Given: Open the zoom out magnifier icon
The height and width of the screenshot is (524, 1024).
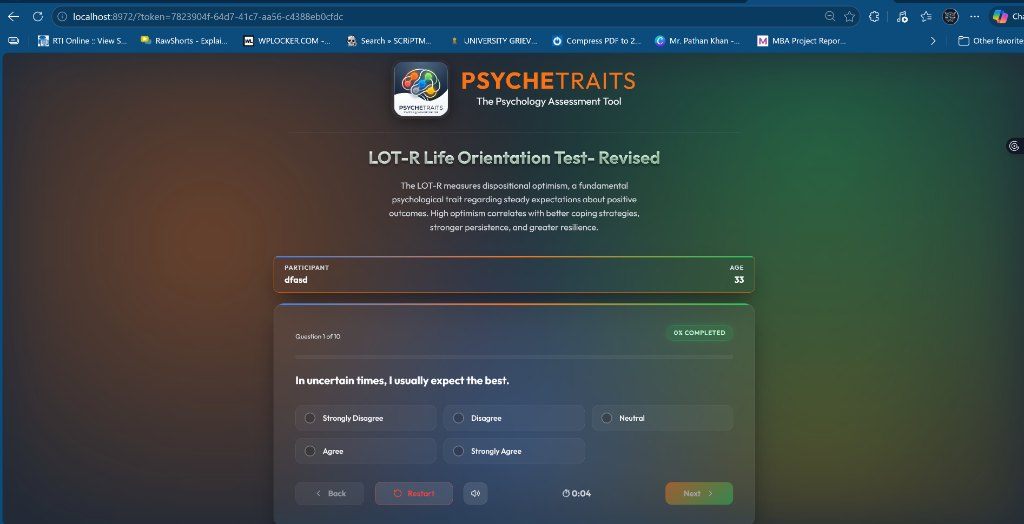Looking at the screenshot, I should 829,16.
